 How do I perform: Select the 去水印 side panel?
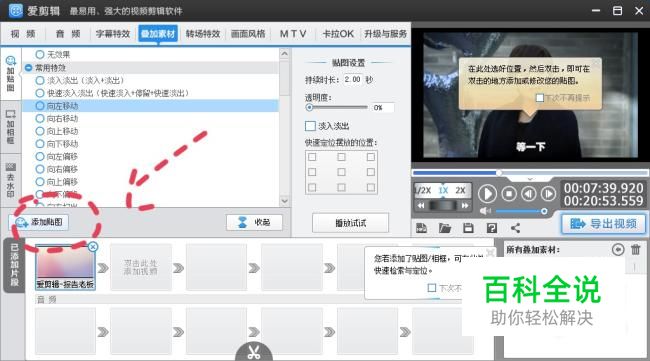[x=11, y=180]
